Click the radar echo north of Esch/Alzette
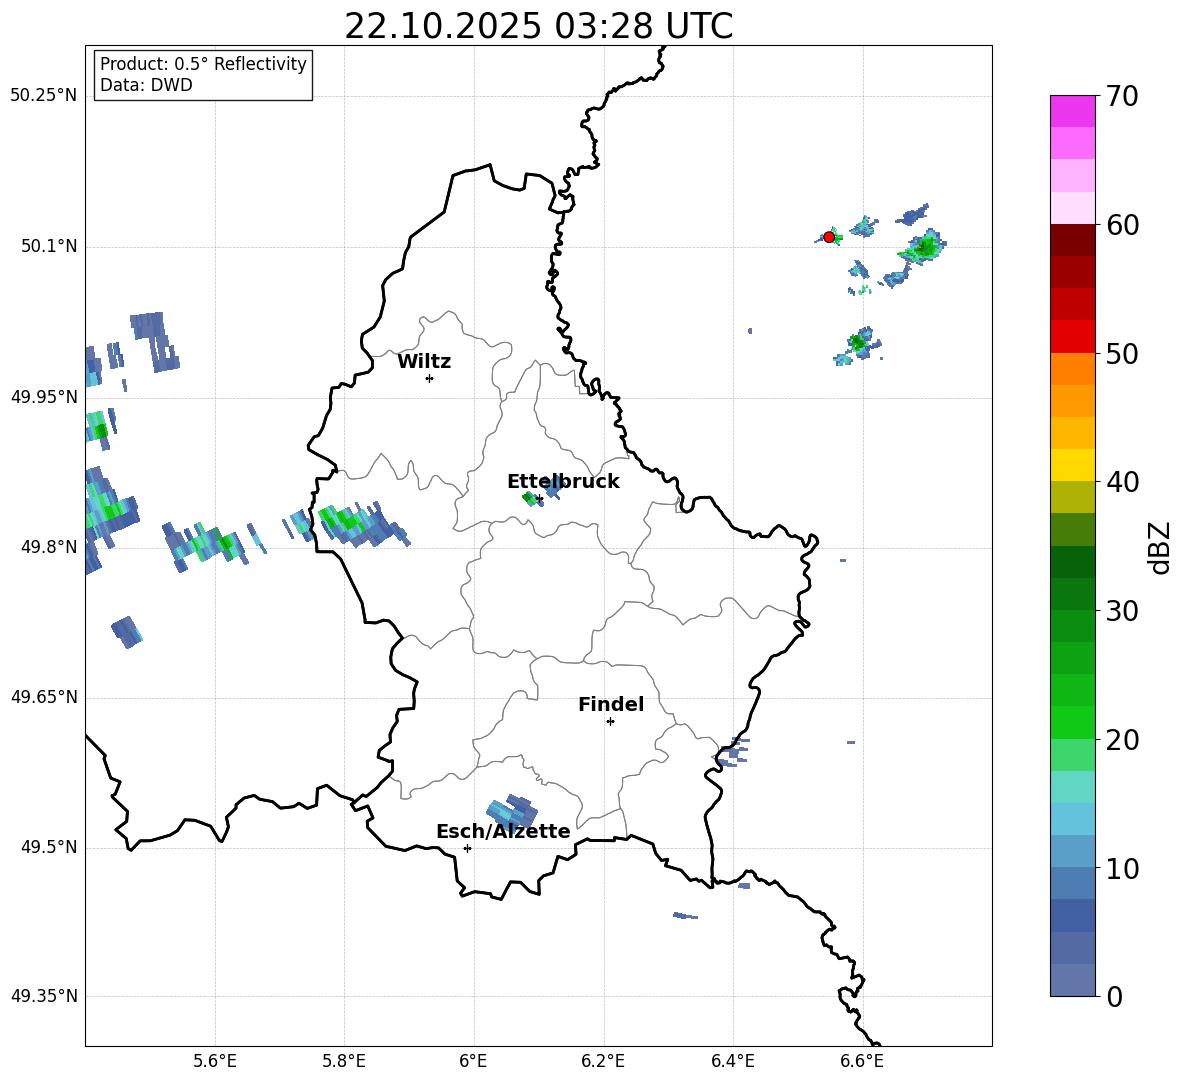1184x1081 pixels. click(512, 811)
